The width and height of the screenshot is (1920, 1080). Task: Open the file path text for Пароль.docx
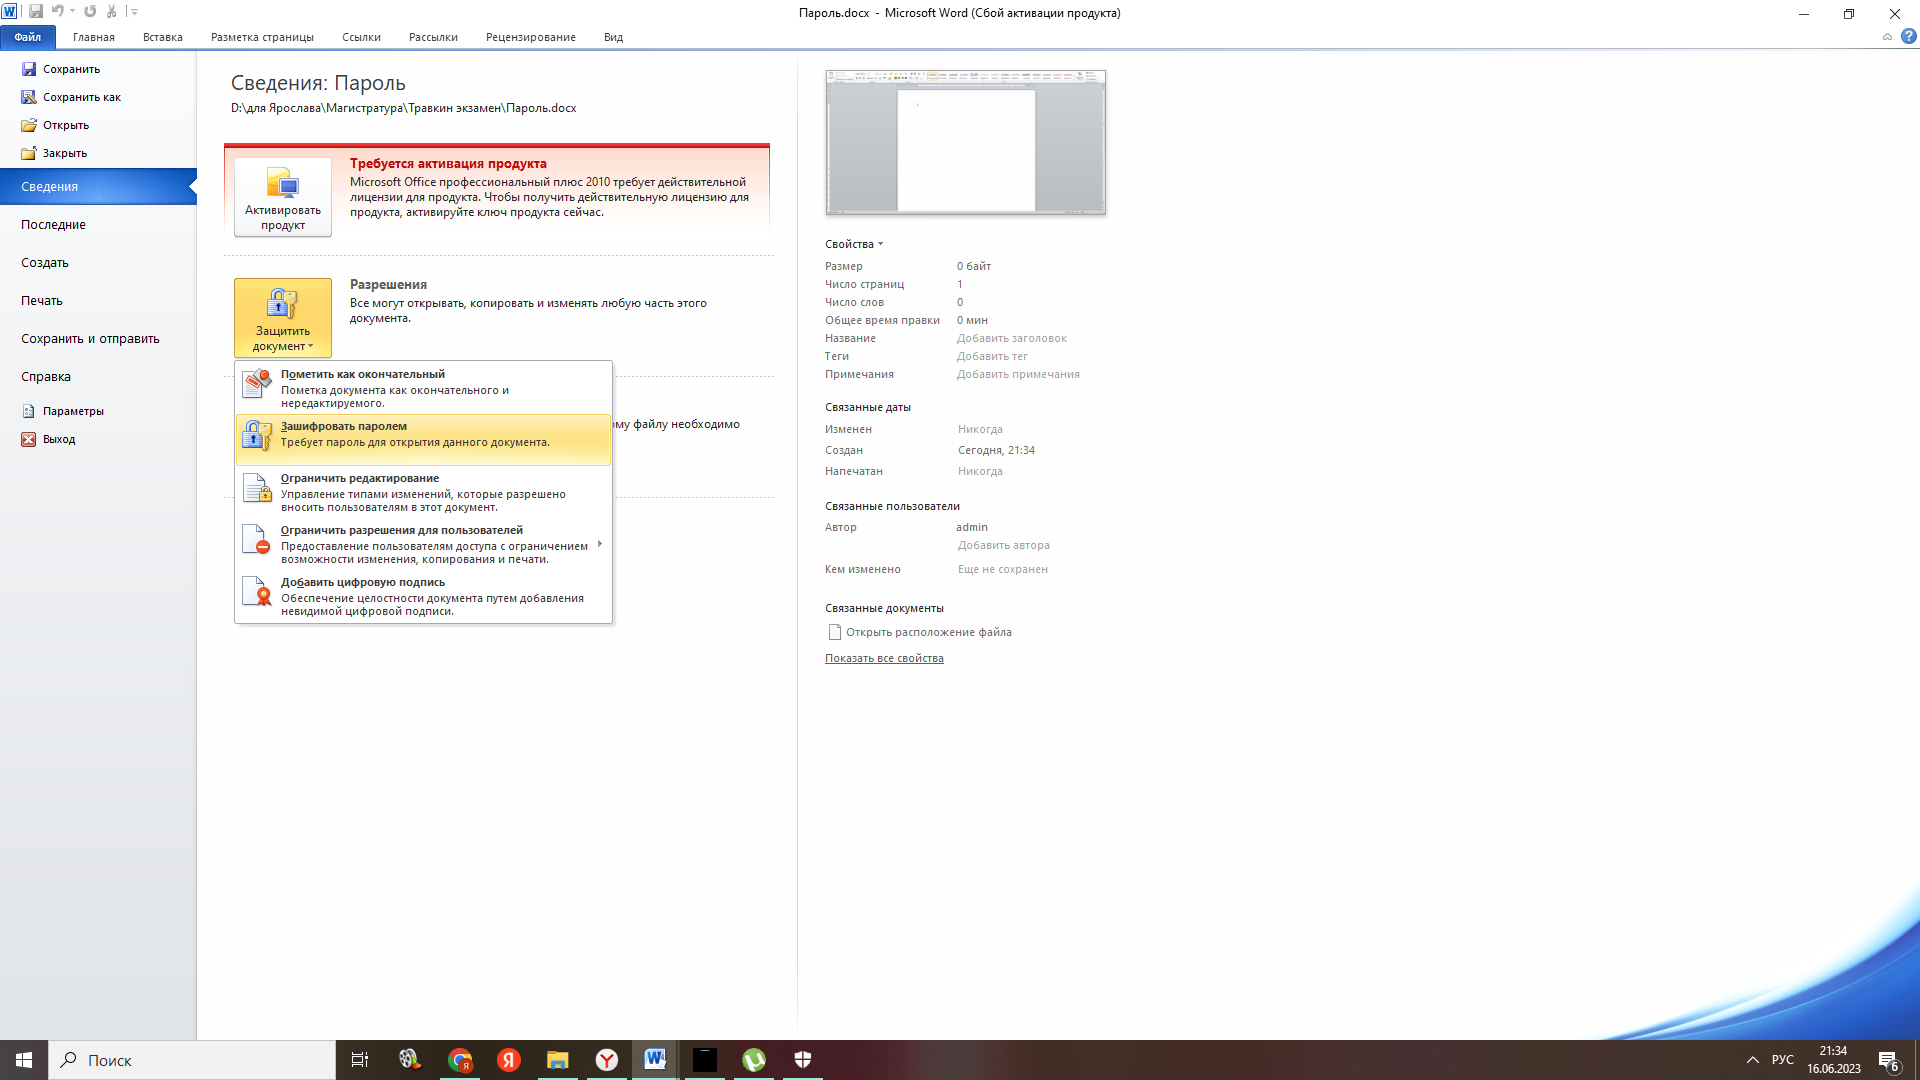(404, 108)
